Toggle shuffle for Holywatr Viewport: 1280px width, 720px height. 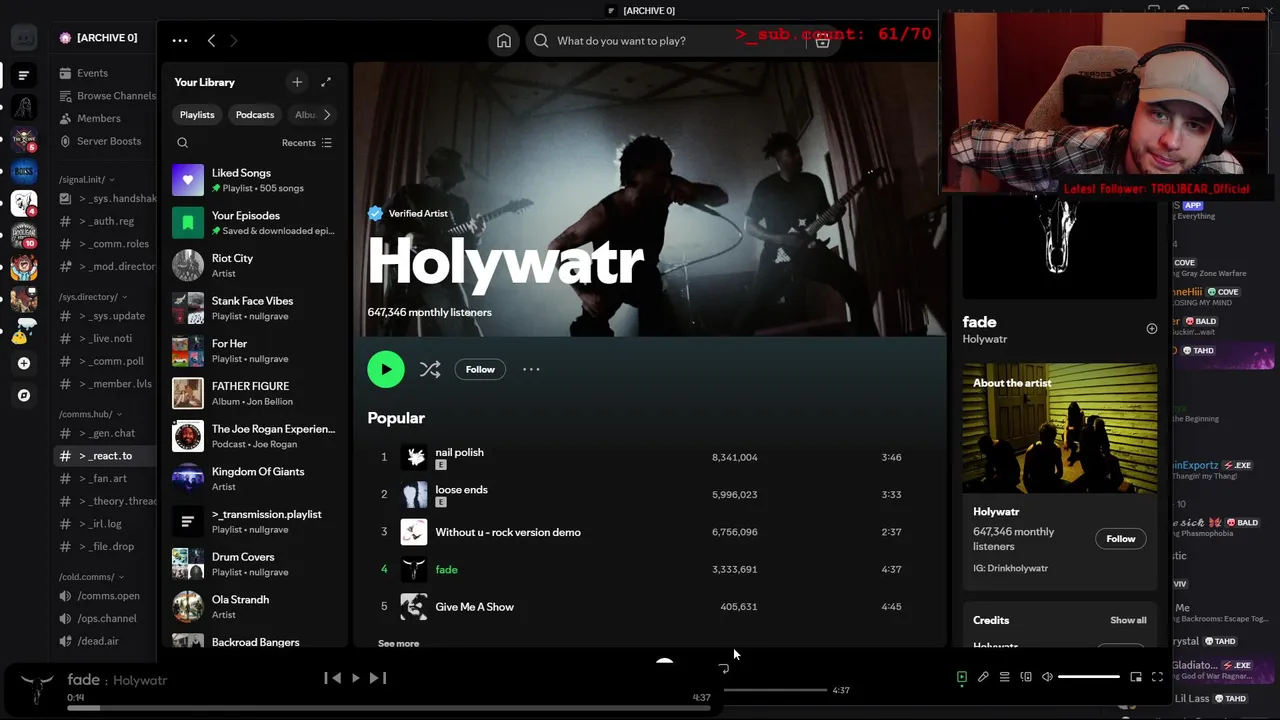point(430,370)
